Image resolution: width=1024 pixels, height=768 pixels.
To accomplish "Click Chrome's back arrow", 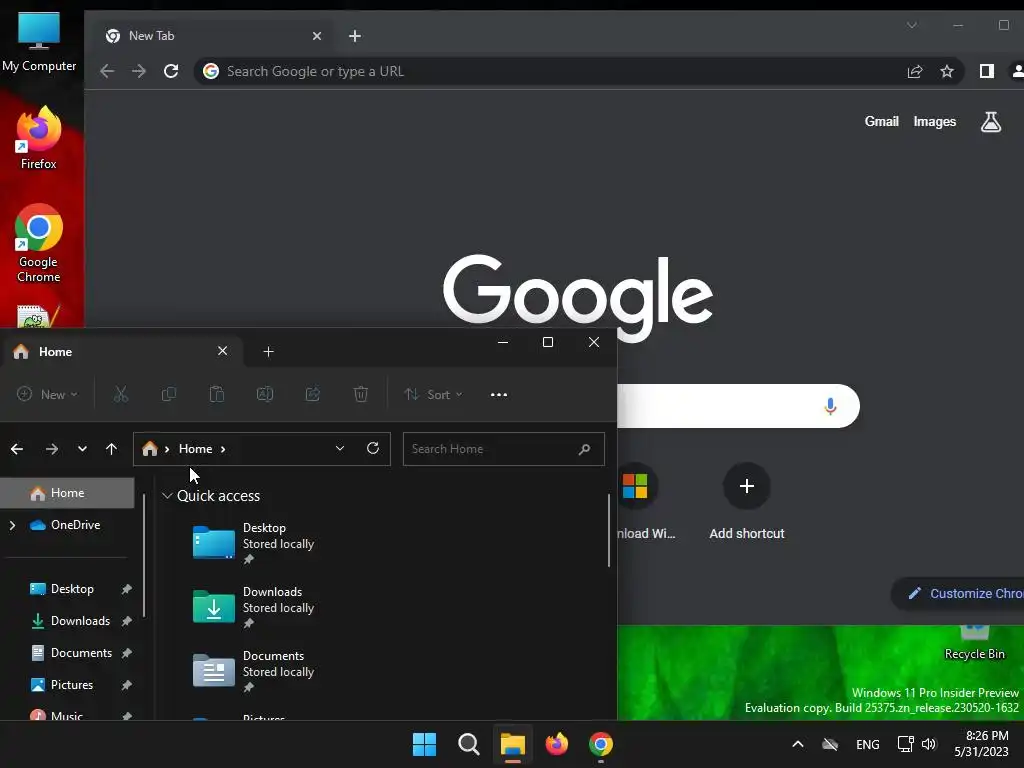I will pos(107,71).
